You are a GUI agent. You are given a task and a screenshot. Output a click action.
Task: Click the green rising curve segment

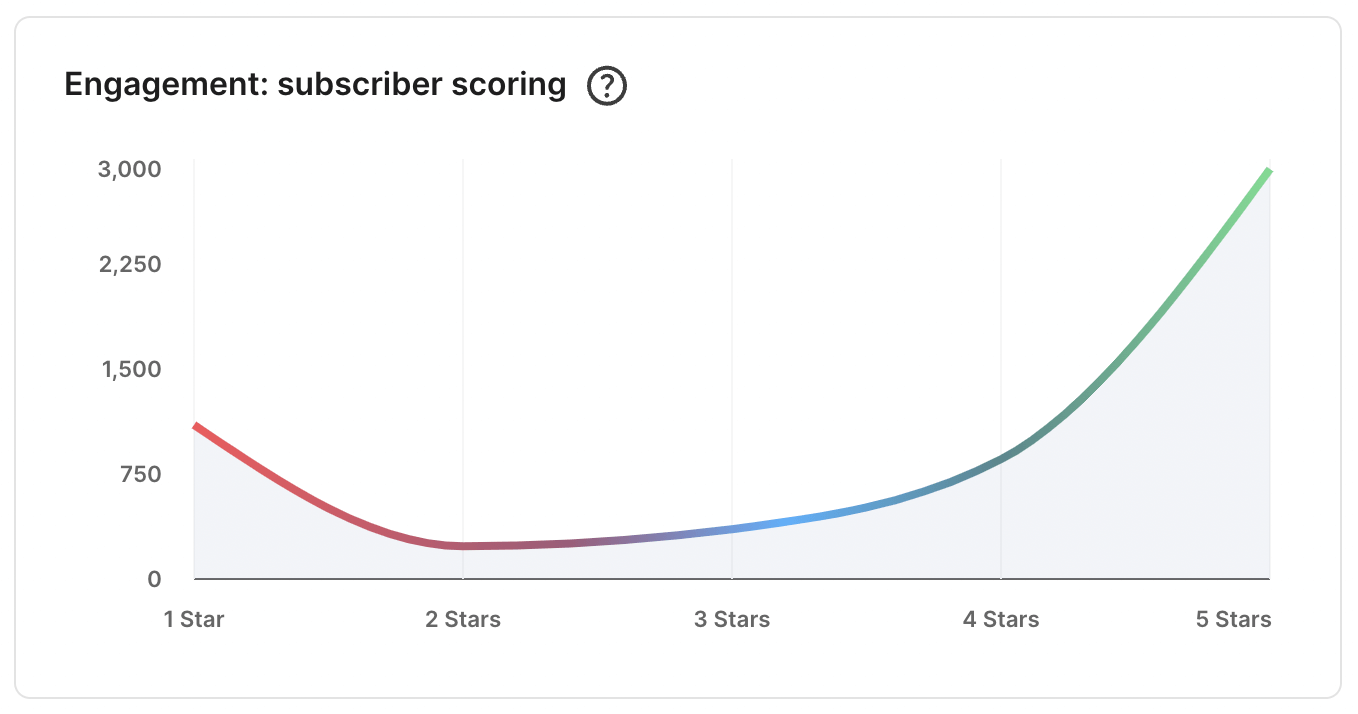[x=1180, y=286]
